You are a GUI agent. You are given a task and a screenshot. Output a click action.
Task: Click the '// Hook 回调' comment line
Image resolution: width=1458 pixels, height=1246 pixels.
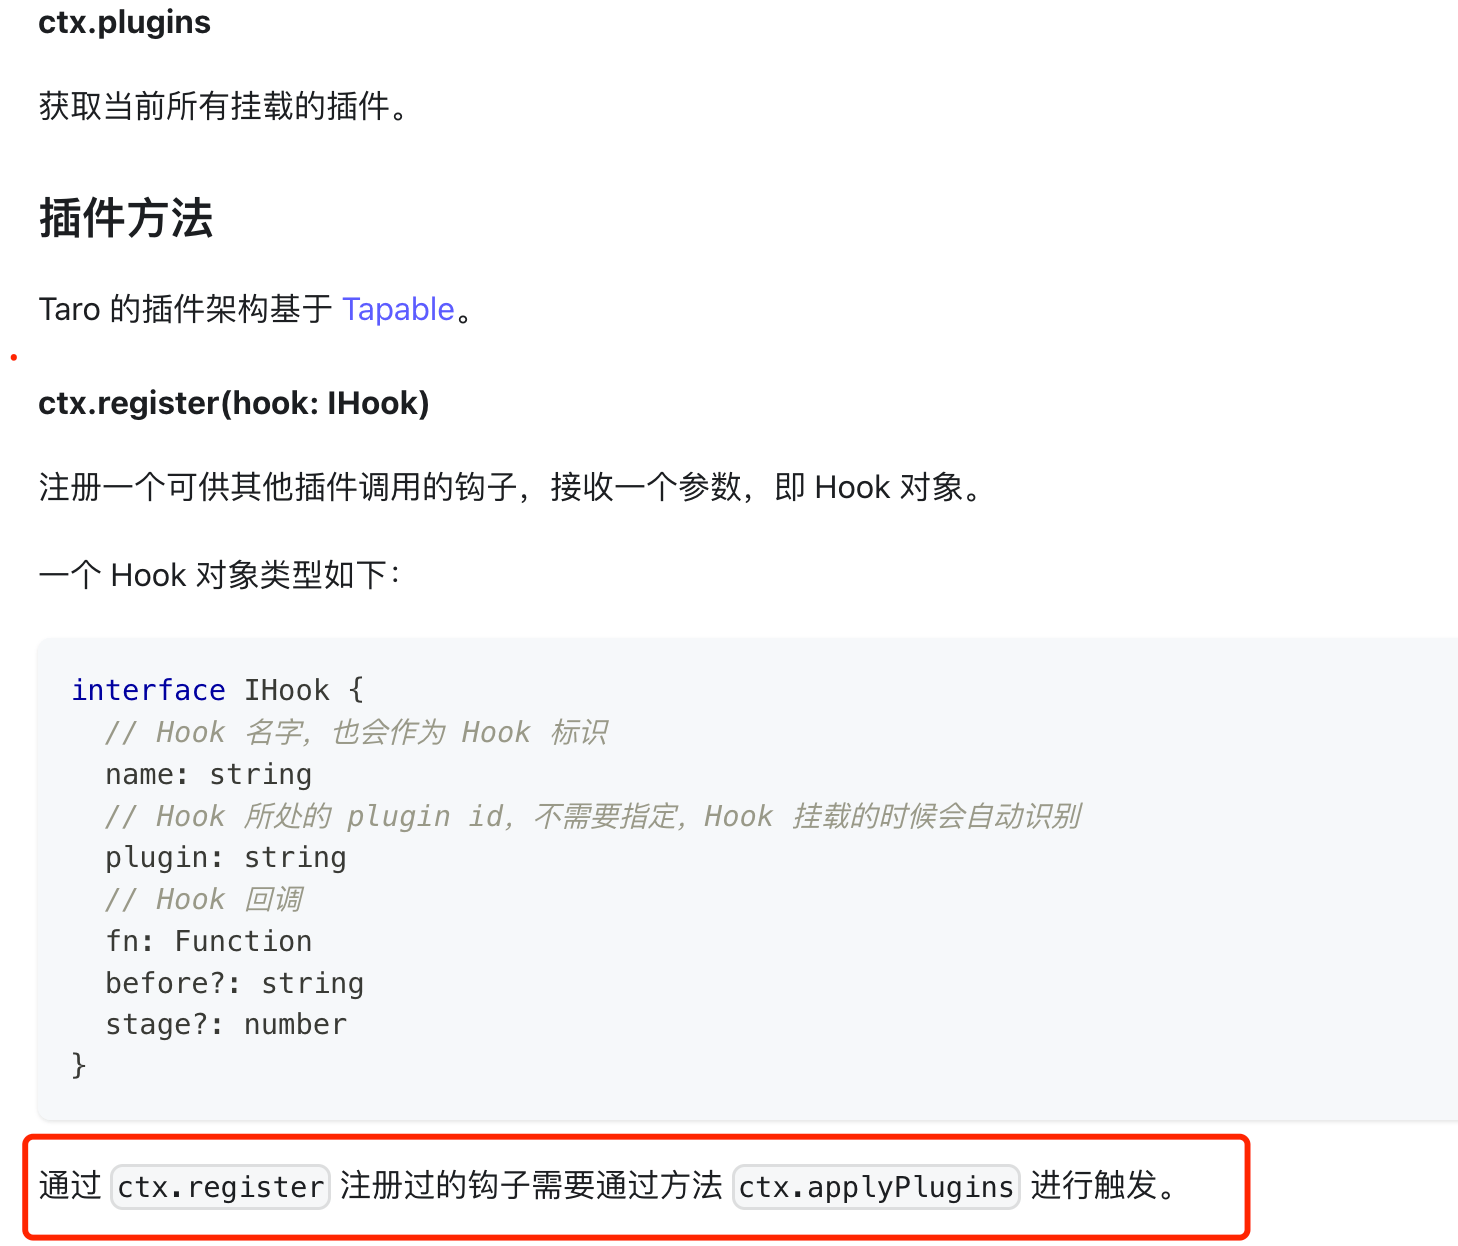[204, 899]
